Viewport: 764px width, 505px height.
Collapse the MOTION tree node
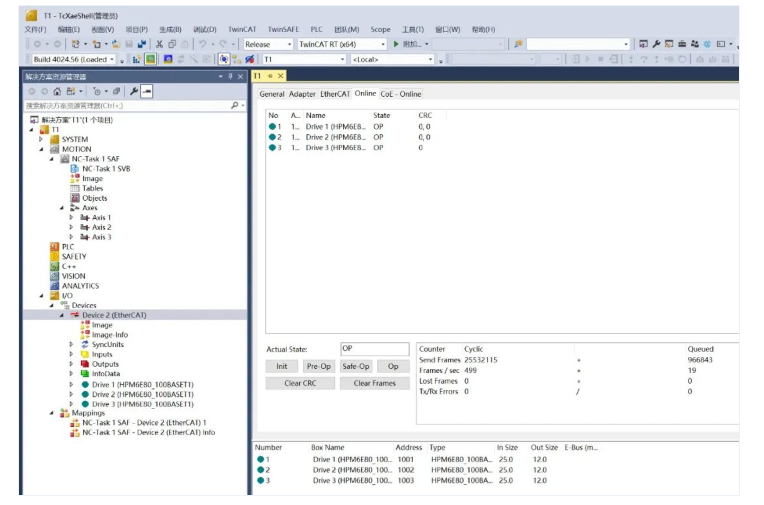point(41,149)
